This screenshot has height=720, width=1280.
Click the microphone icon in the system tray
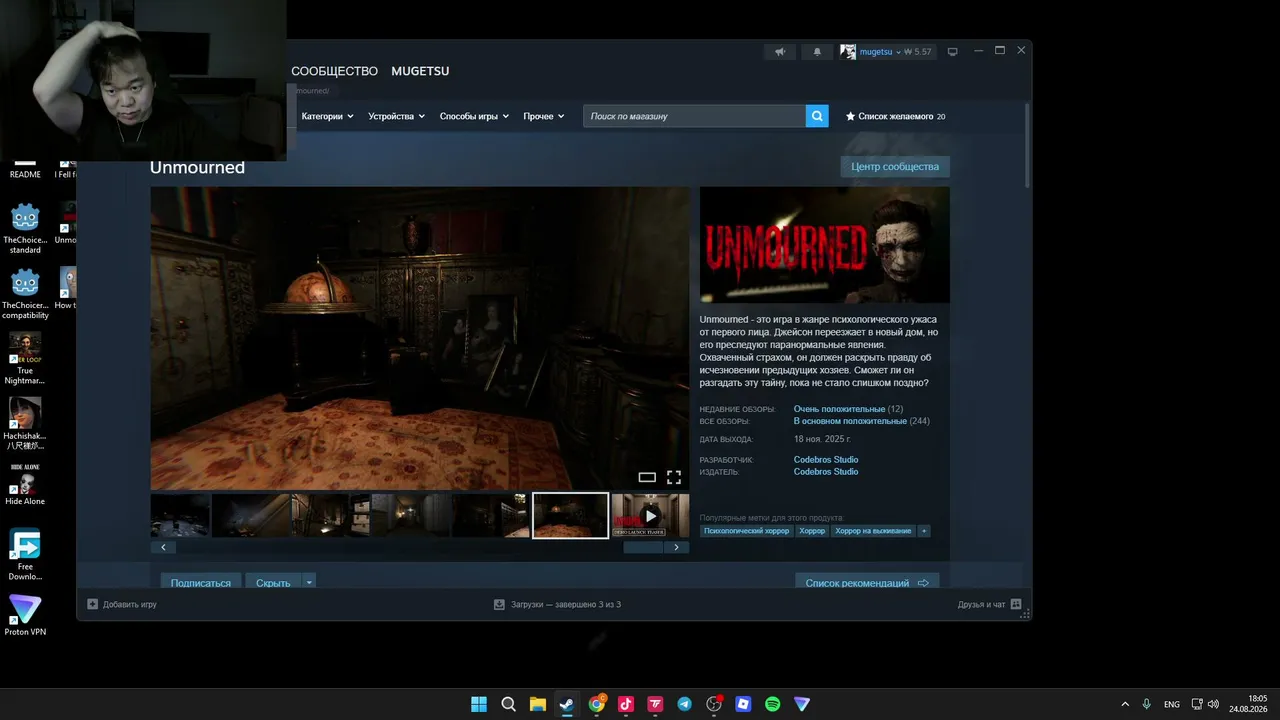(x=1147, y=704)
